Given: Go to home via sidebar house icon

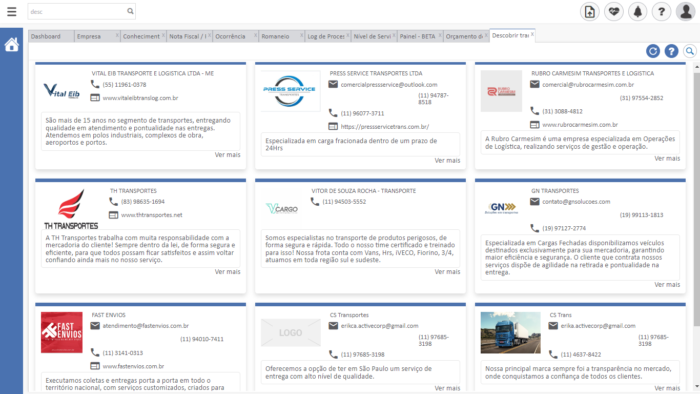Looking at the screenshot, I should click(x=12, y=44).
